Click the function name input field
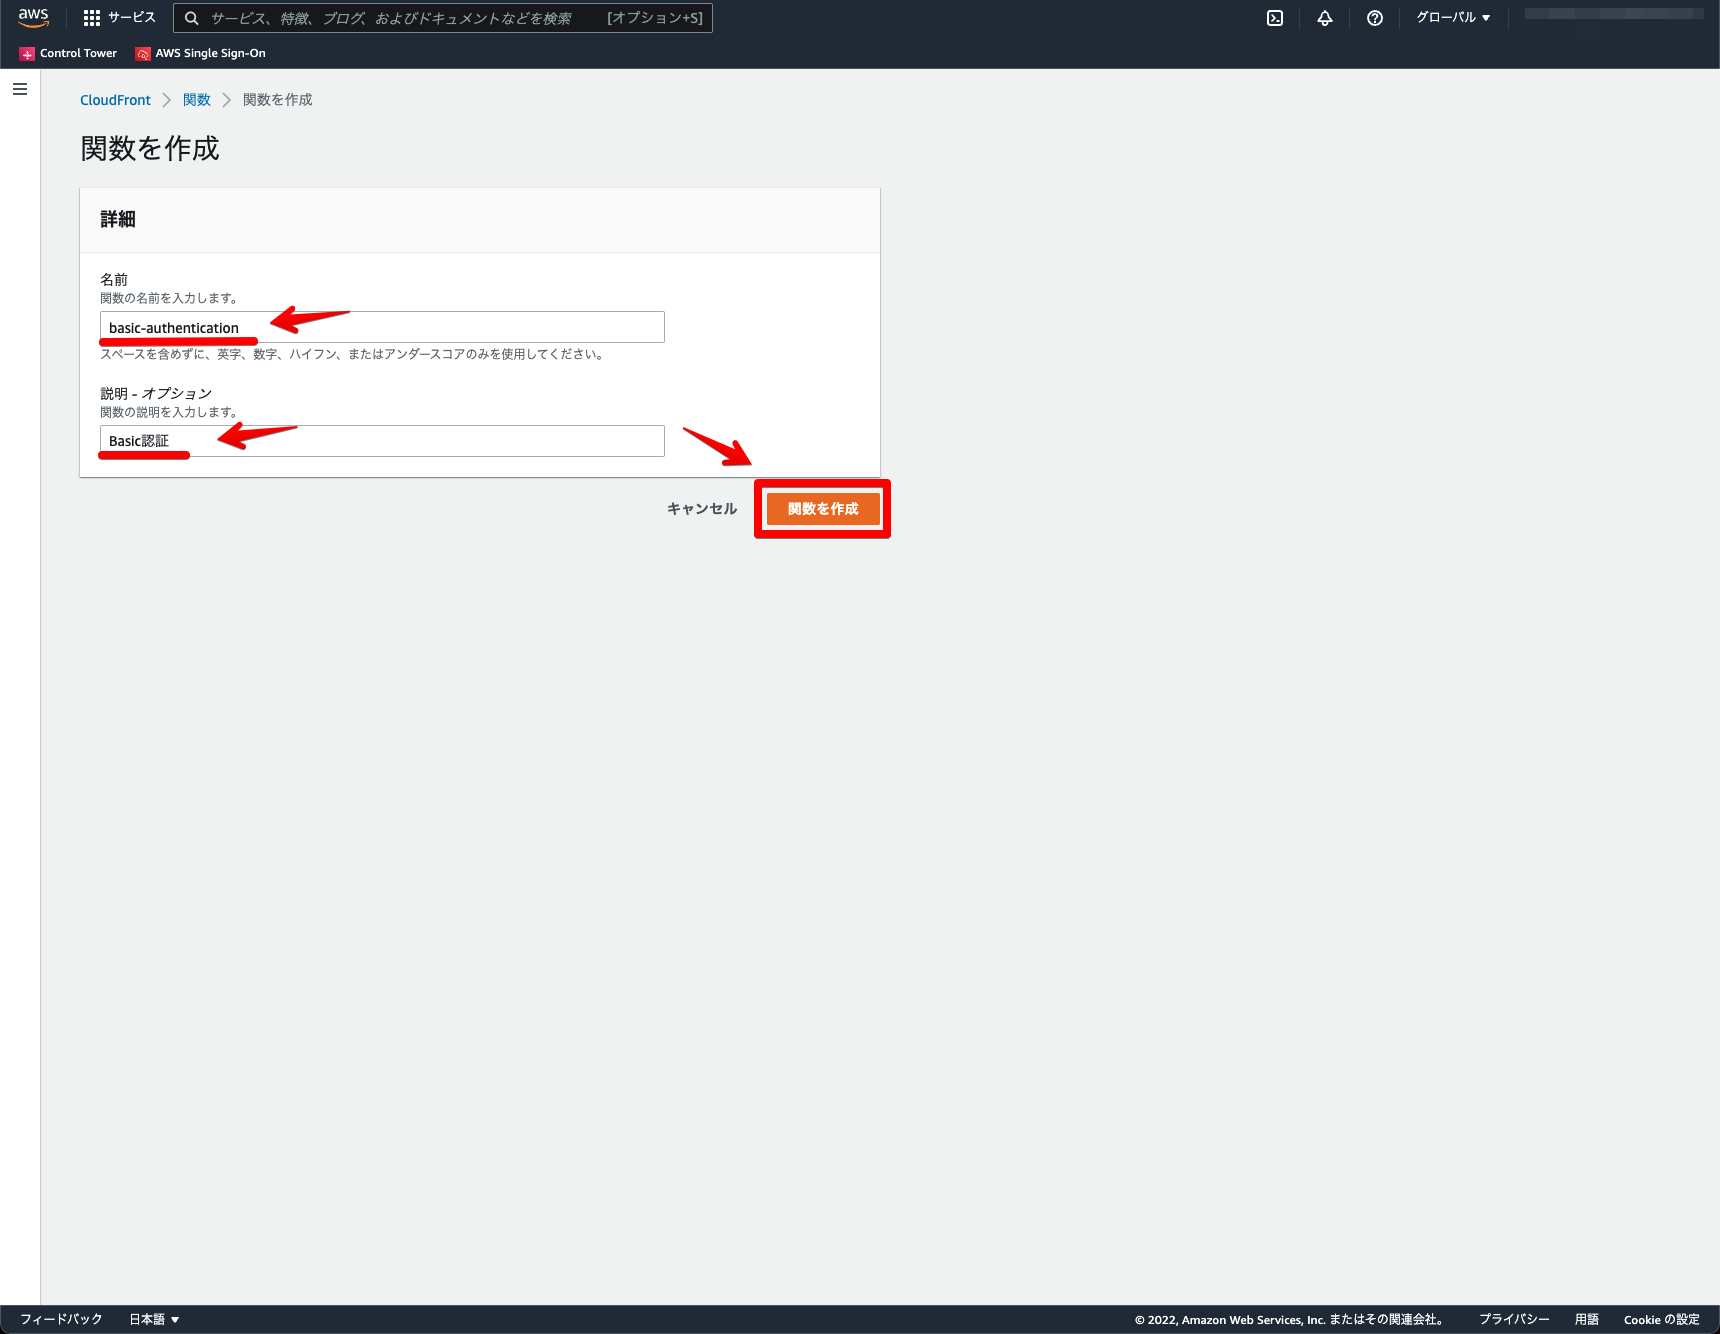Viewport: 1720px width, 1334px height. tap(382, 327)
